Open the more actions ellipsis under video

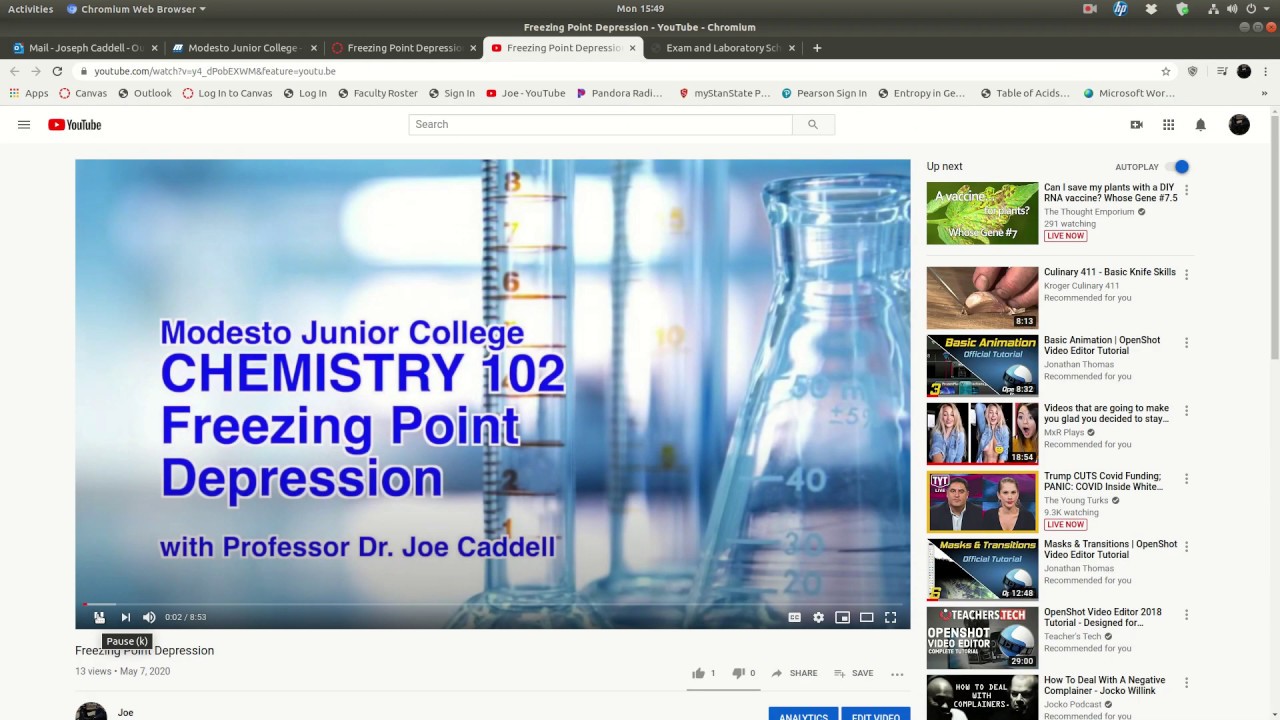coord(897,674)
